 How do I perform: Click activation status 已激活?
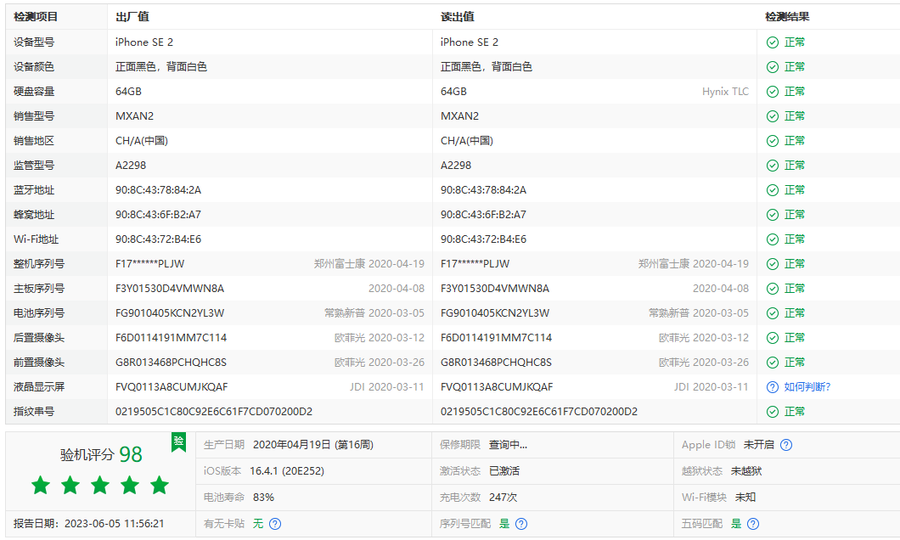505,471
